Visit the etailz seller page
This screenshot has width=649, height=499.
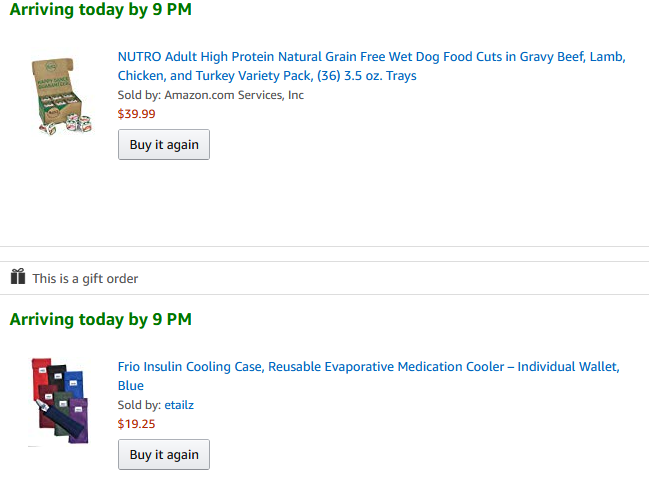coord(181,405)
